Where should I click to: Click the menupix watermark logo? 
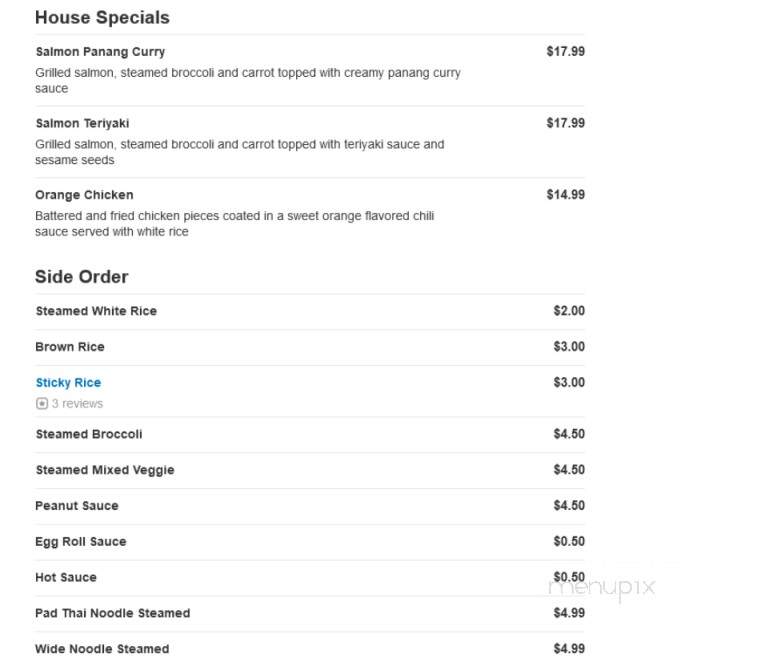point(601,588)
